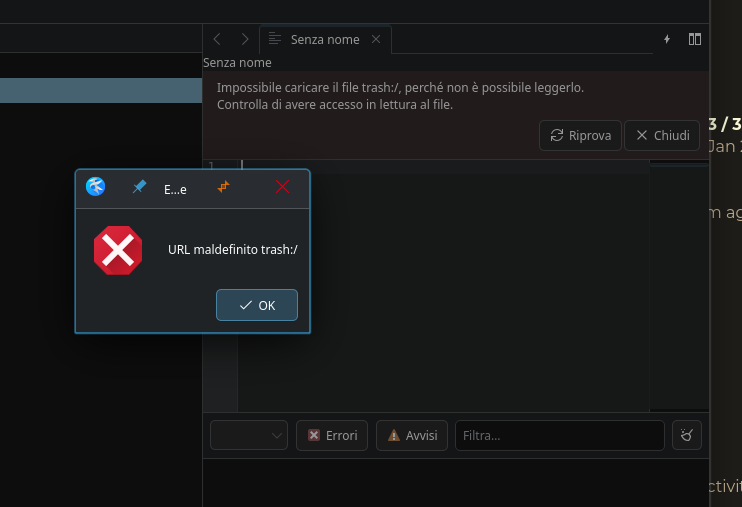Click the Filtra text field

[559, 435]
